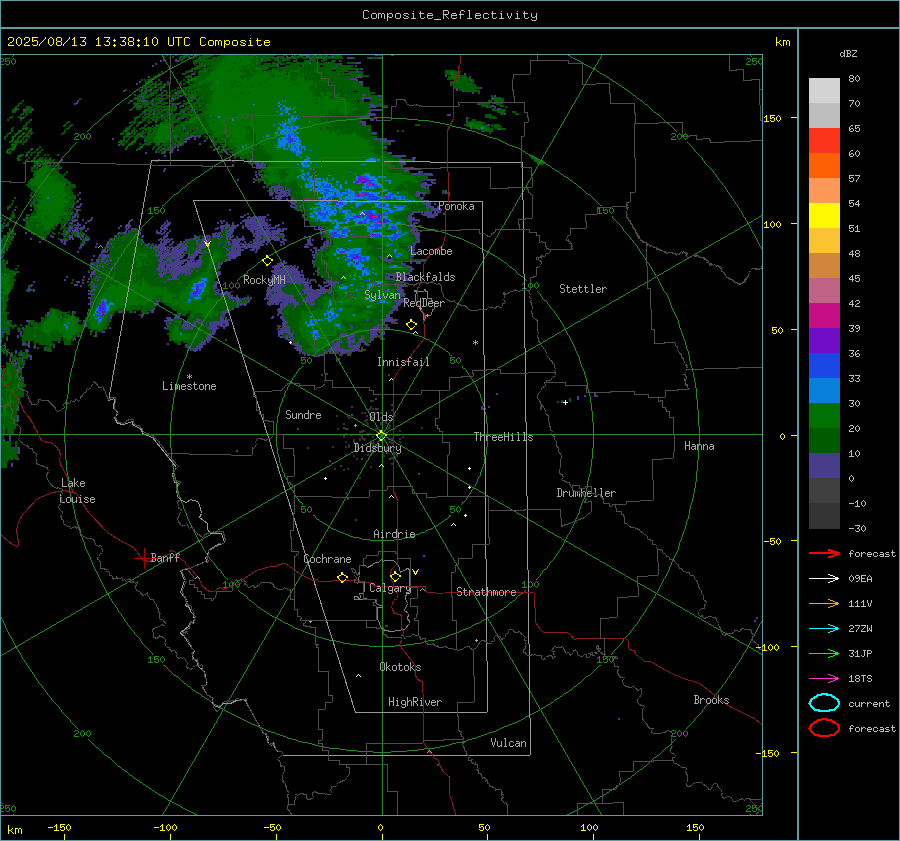Click the 'current' legend text
This screenshot has height=841, width=900.
click(x=869, y=703)
